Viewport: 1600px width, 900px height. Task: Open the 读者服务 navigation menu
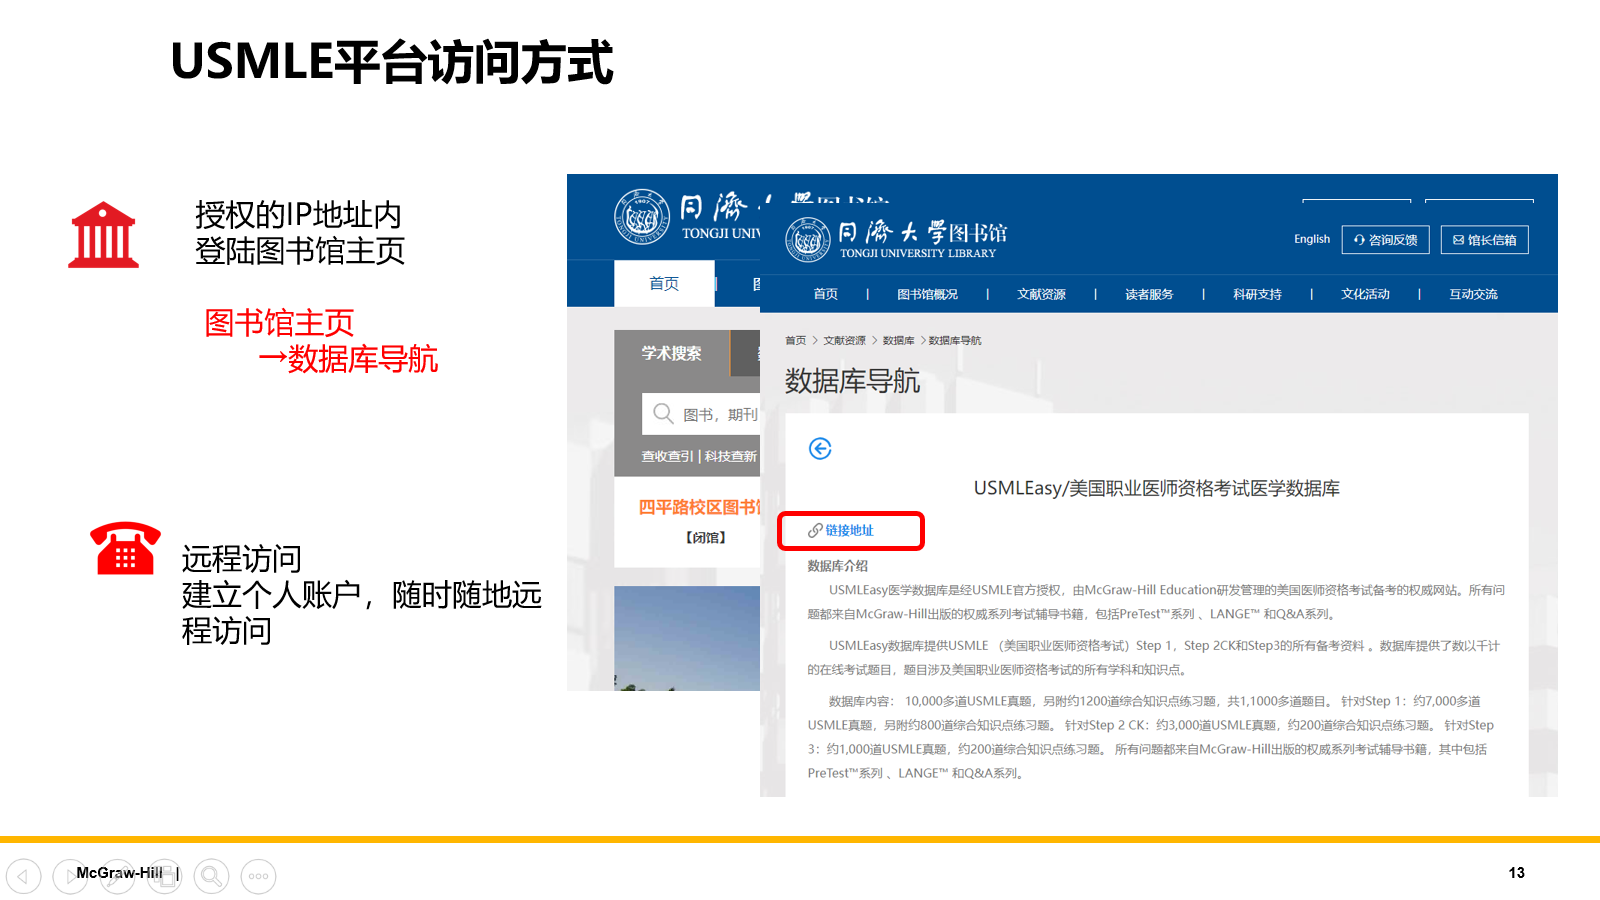pos(1149,294)
